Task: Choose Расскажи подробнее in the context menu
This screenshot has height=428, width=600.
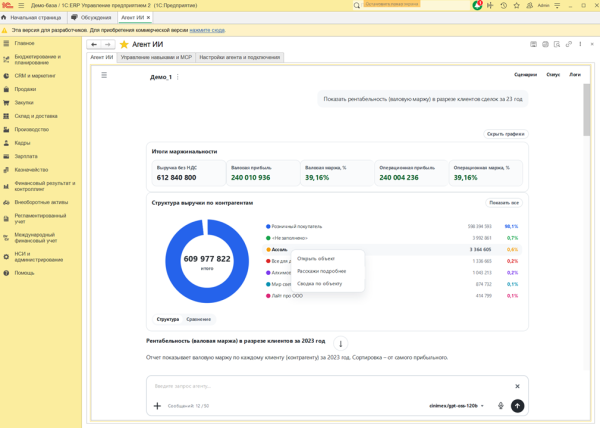Action: [322, 271]
